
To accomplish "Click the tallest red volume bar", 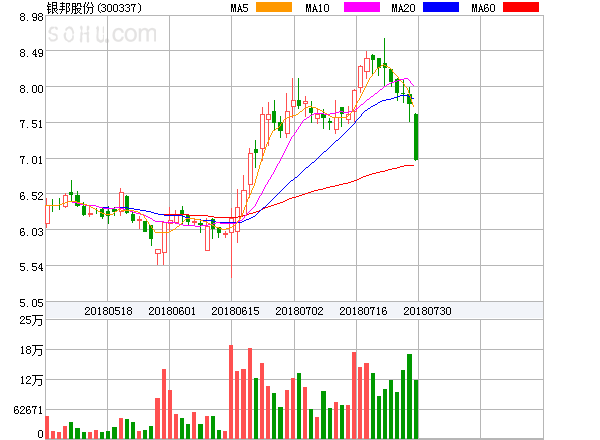I will pyautogui.click(x=231, y=391).
